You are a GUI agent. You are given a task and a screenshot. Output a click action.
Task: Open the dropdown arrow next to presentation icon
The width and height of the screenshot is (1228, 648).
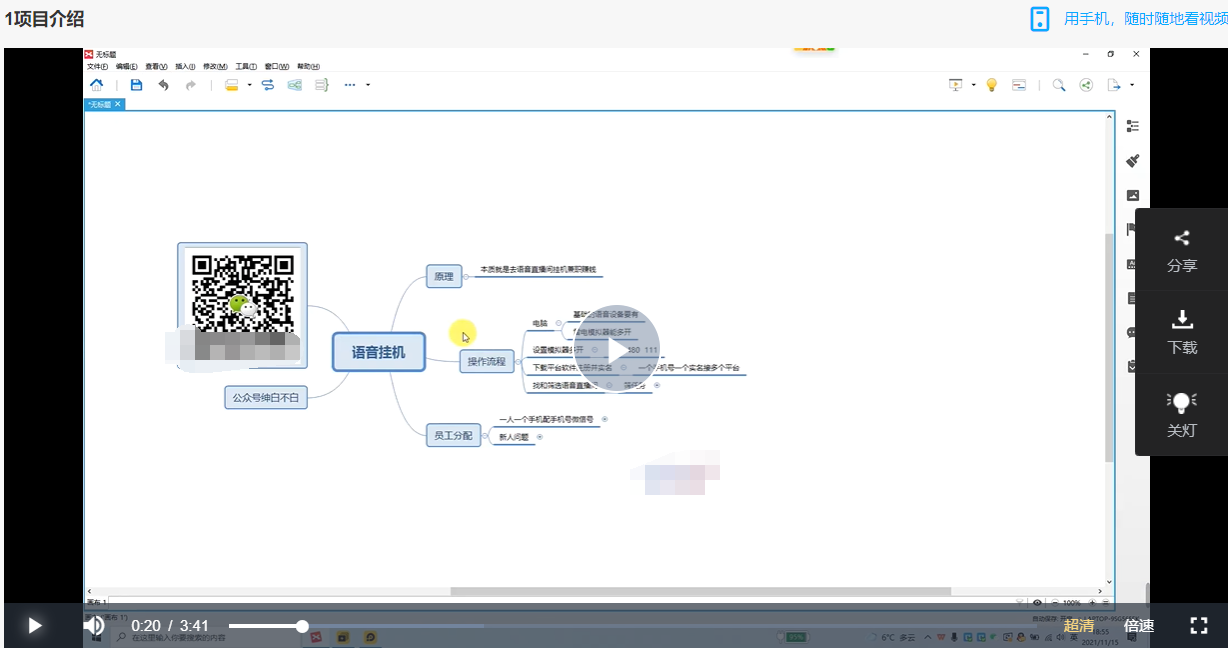click(x=973, y=85)
